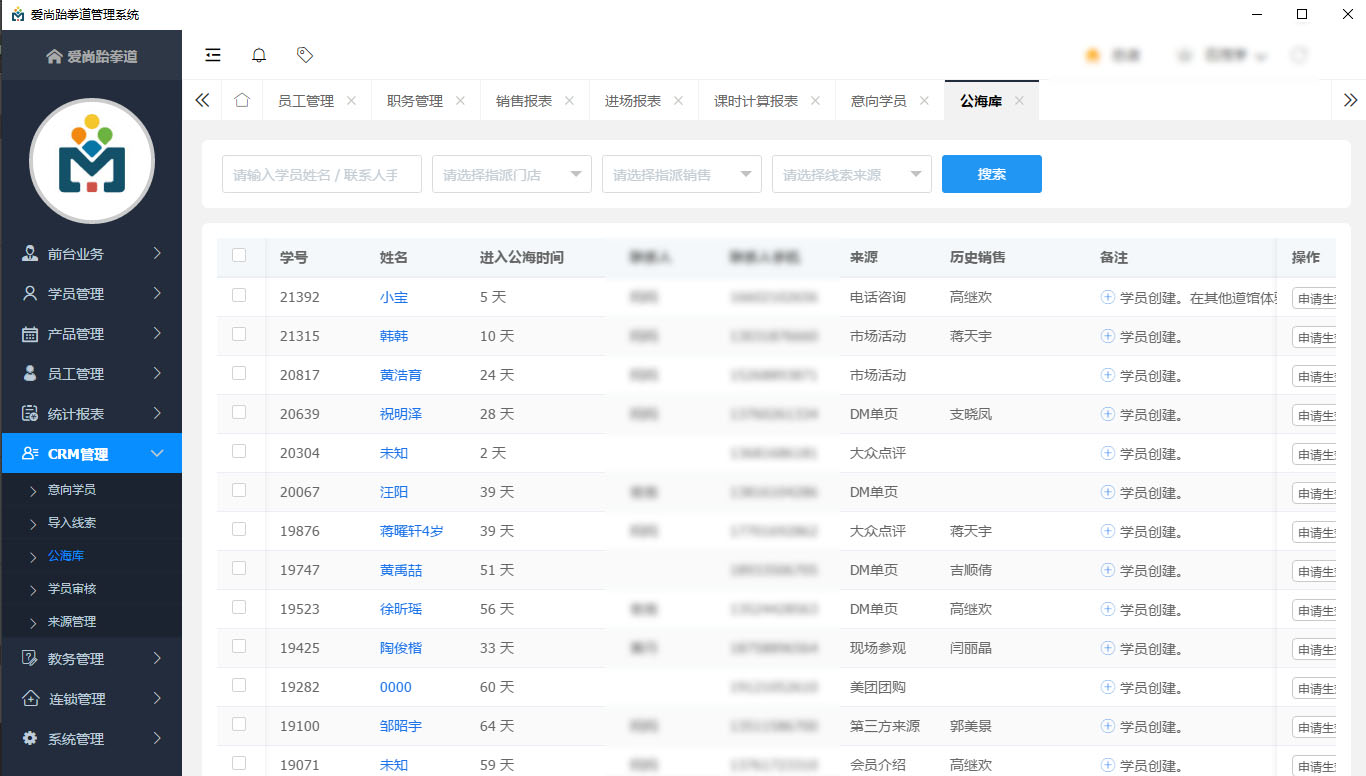The width and height of the screenshot is (1366, 776).
Task: Check the box for student 20639
Action: click(239, 412)
